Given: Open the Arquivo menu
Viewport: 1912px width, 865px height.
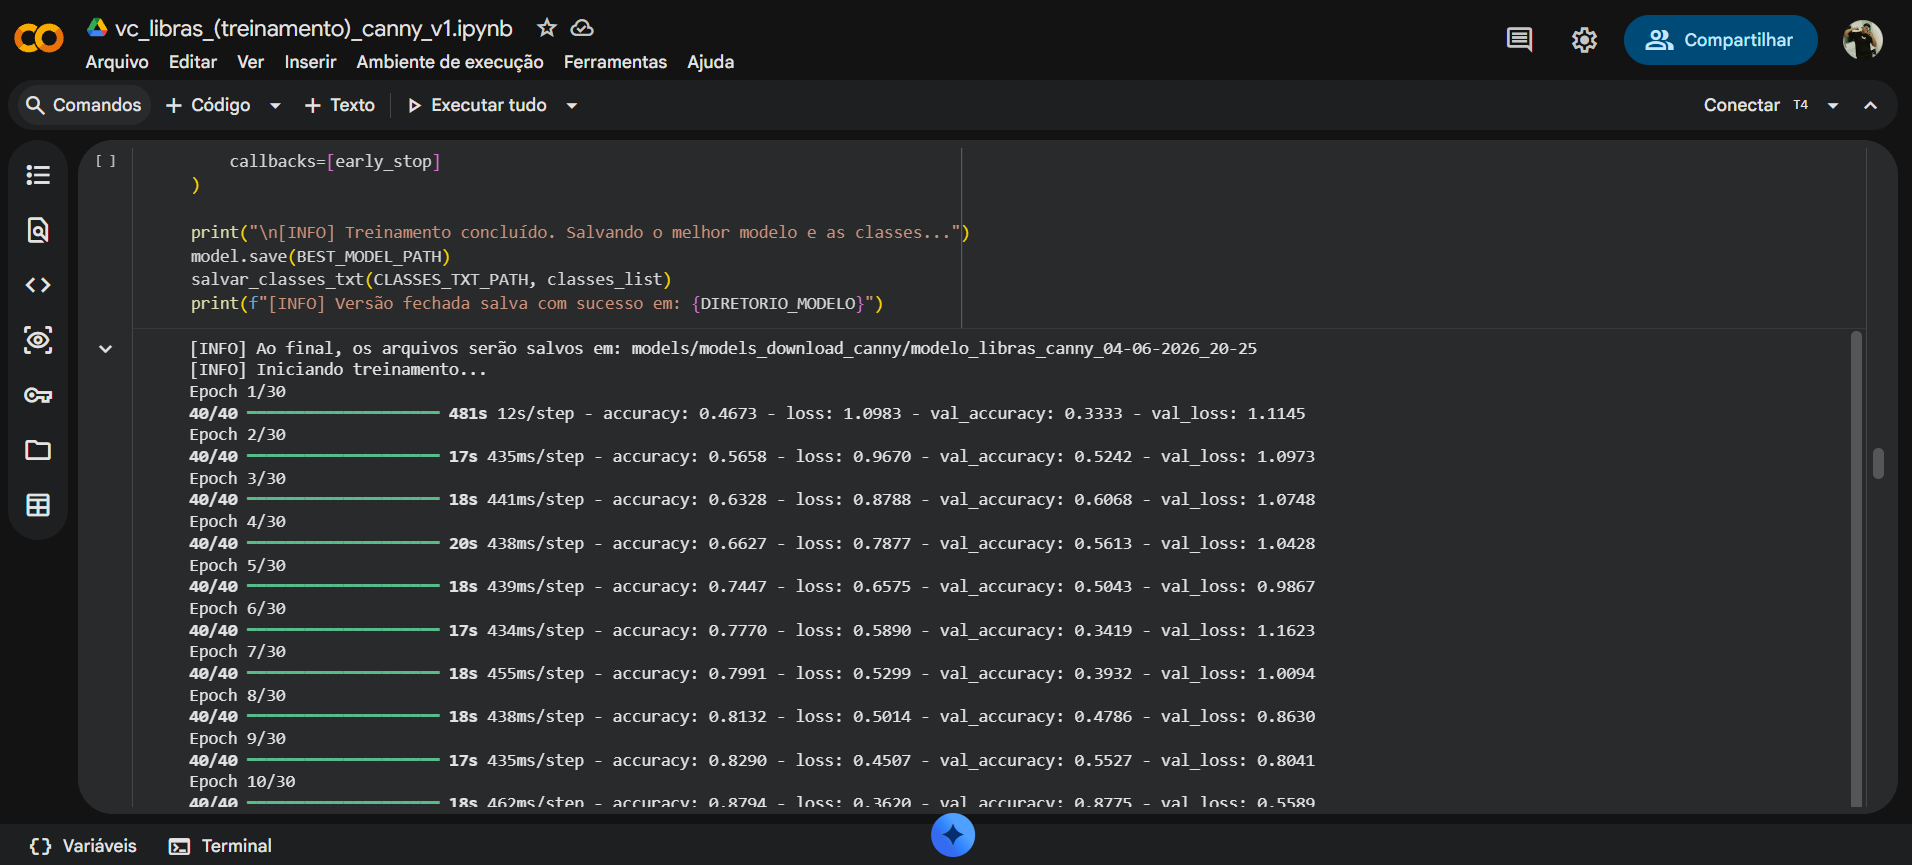Looking at the screenshot, I should [x=117, y=62].
